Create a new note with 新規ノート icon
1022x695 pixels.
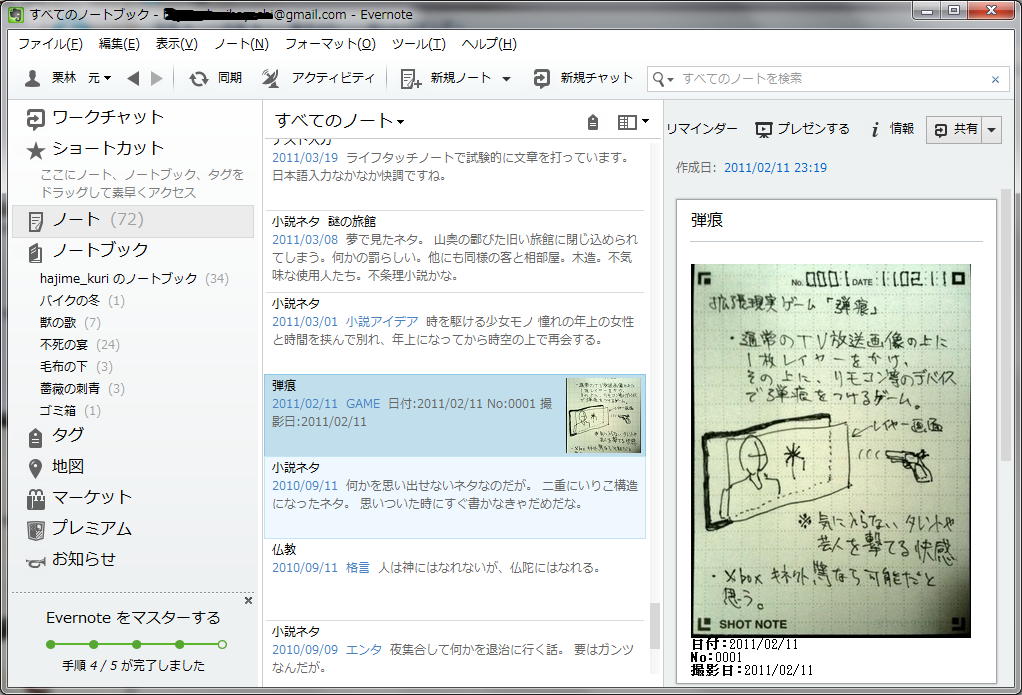coord(411,79)
